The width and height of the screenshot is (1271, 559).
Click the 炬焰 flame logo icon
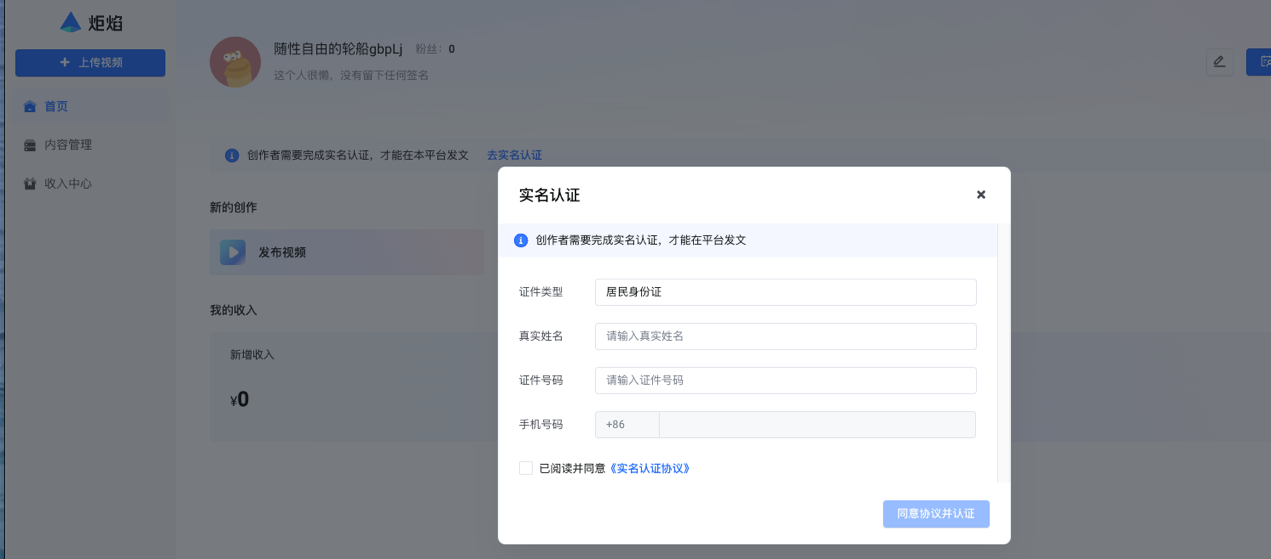(x=70, y=22)
